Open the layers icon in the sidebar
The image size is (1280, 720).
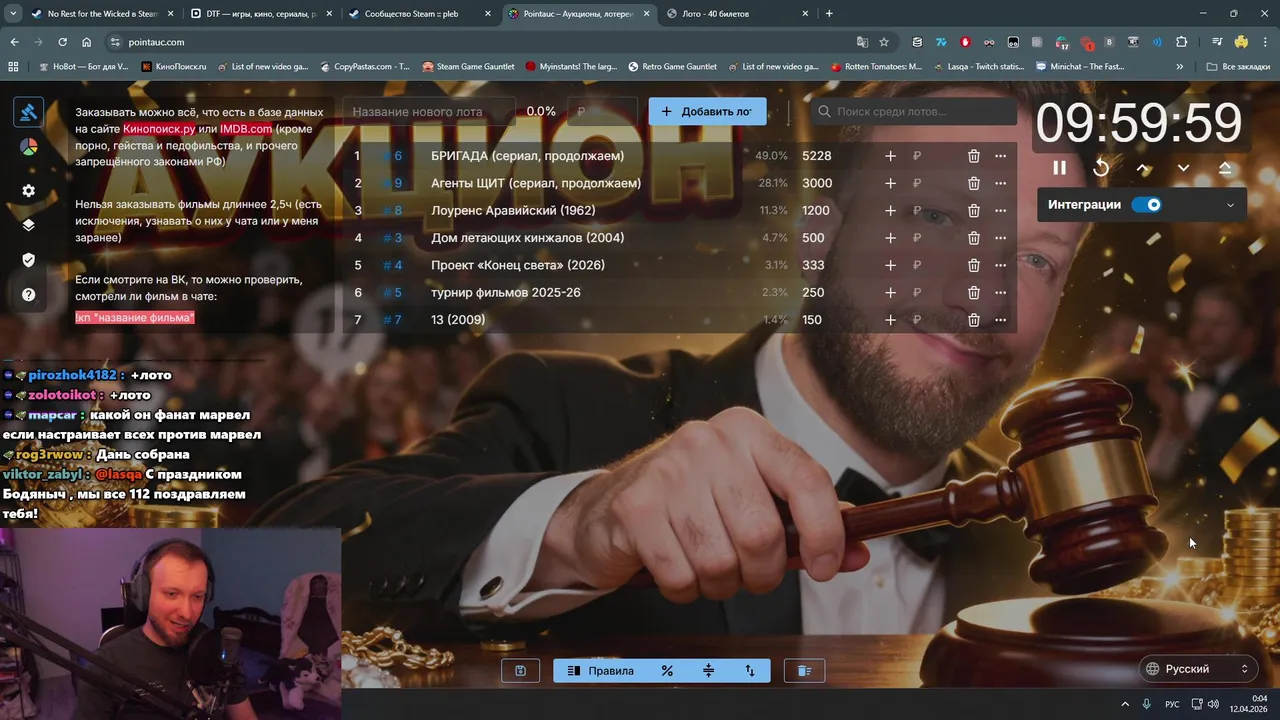[28, 225]
